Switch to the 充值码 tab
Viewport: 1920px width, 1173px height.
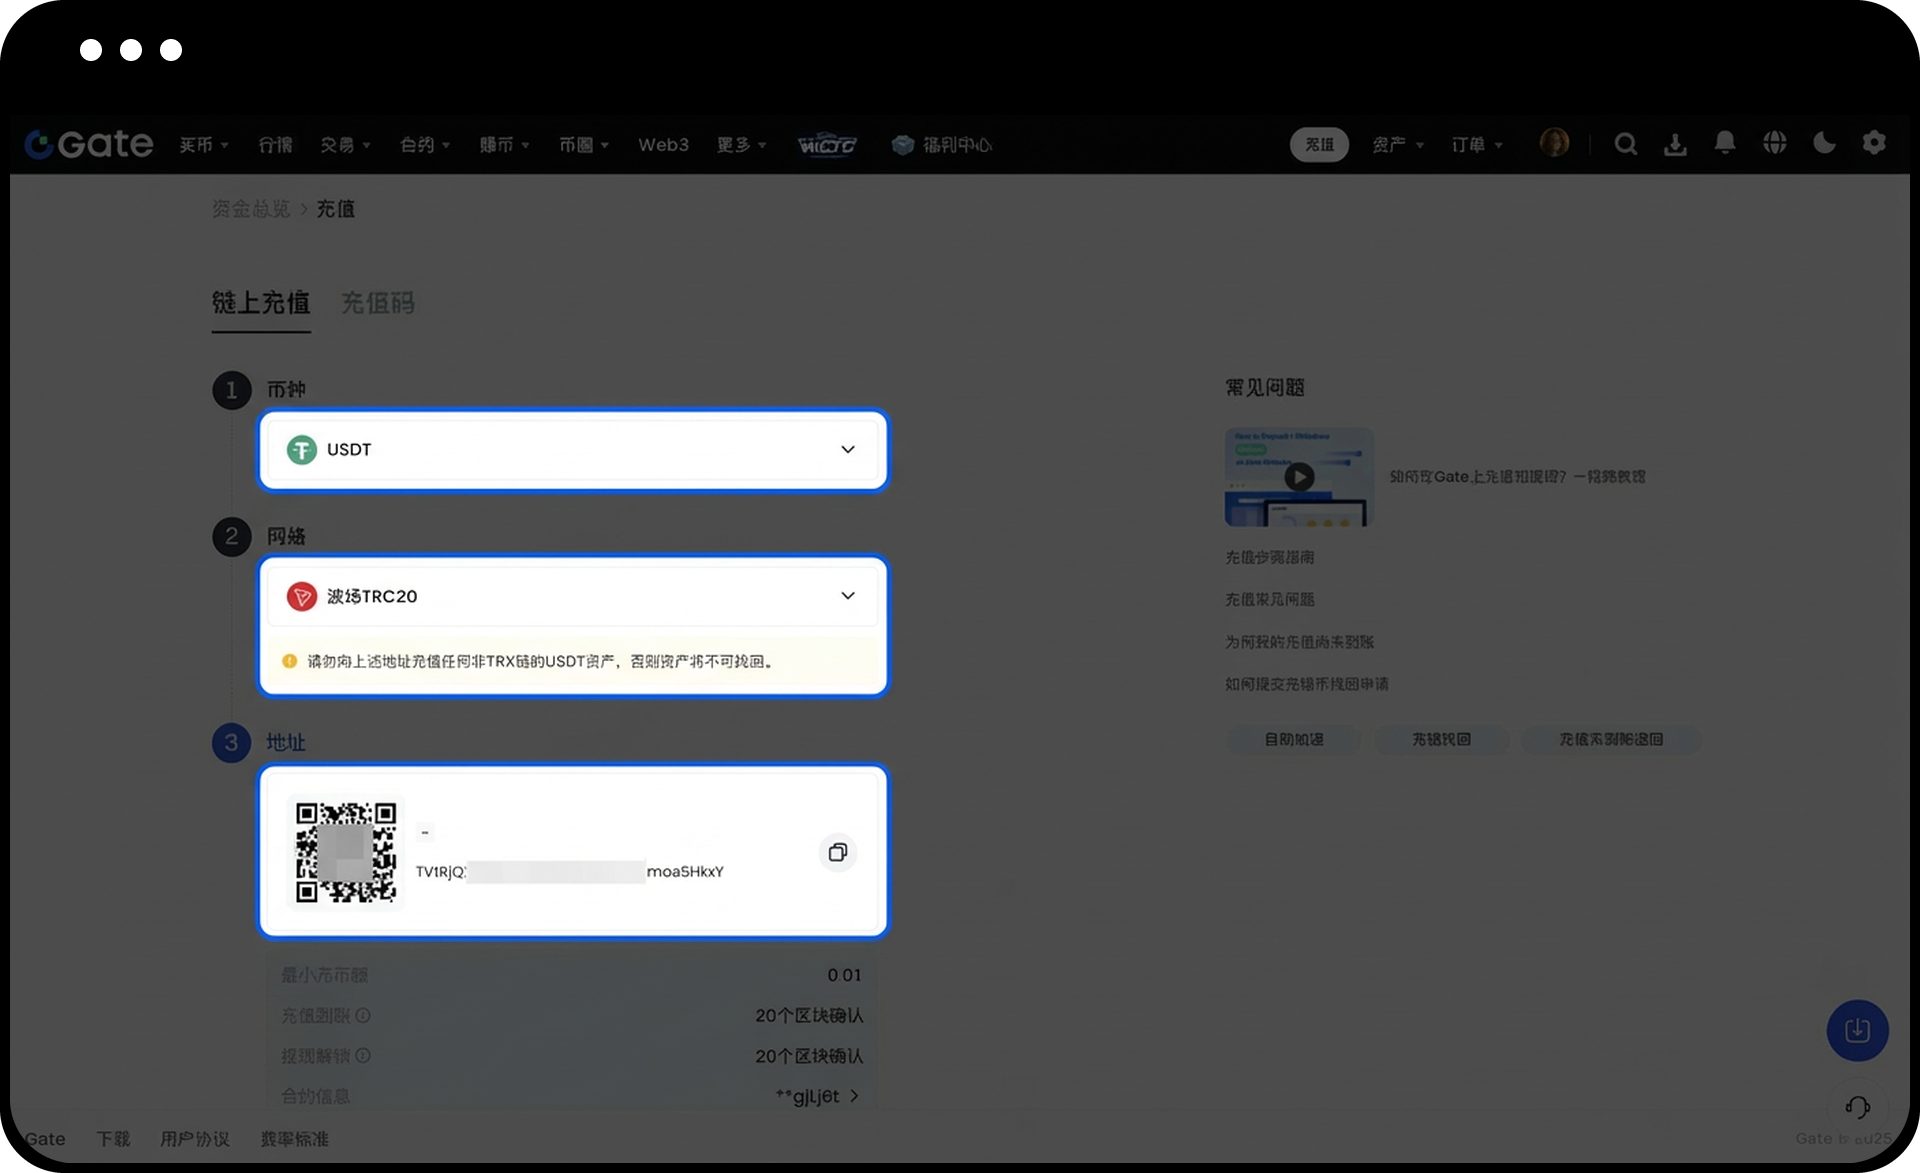pos(377,303)
